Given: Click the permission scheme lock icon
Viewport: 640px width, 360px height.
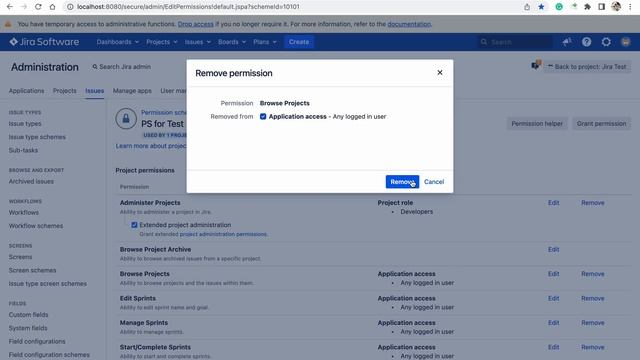Looking at the screenshot, I should tap(126, 119).
